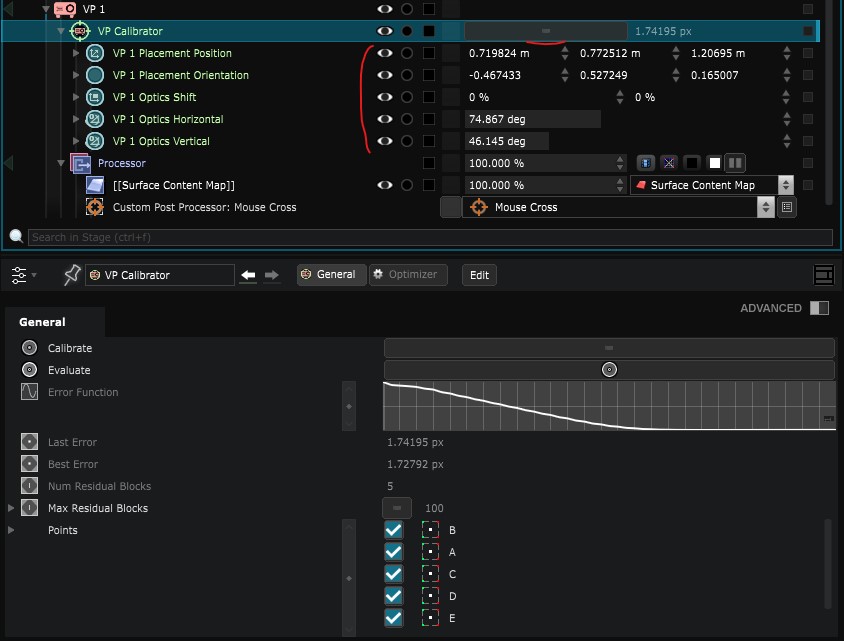Click the VP 1 Optics Horizontal icon
The height and width of the screenshot is (641, 844).
(95, 119)
